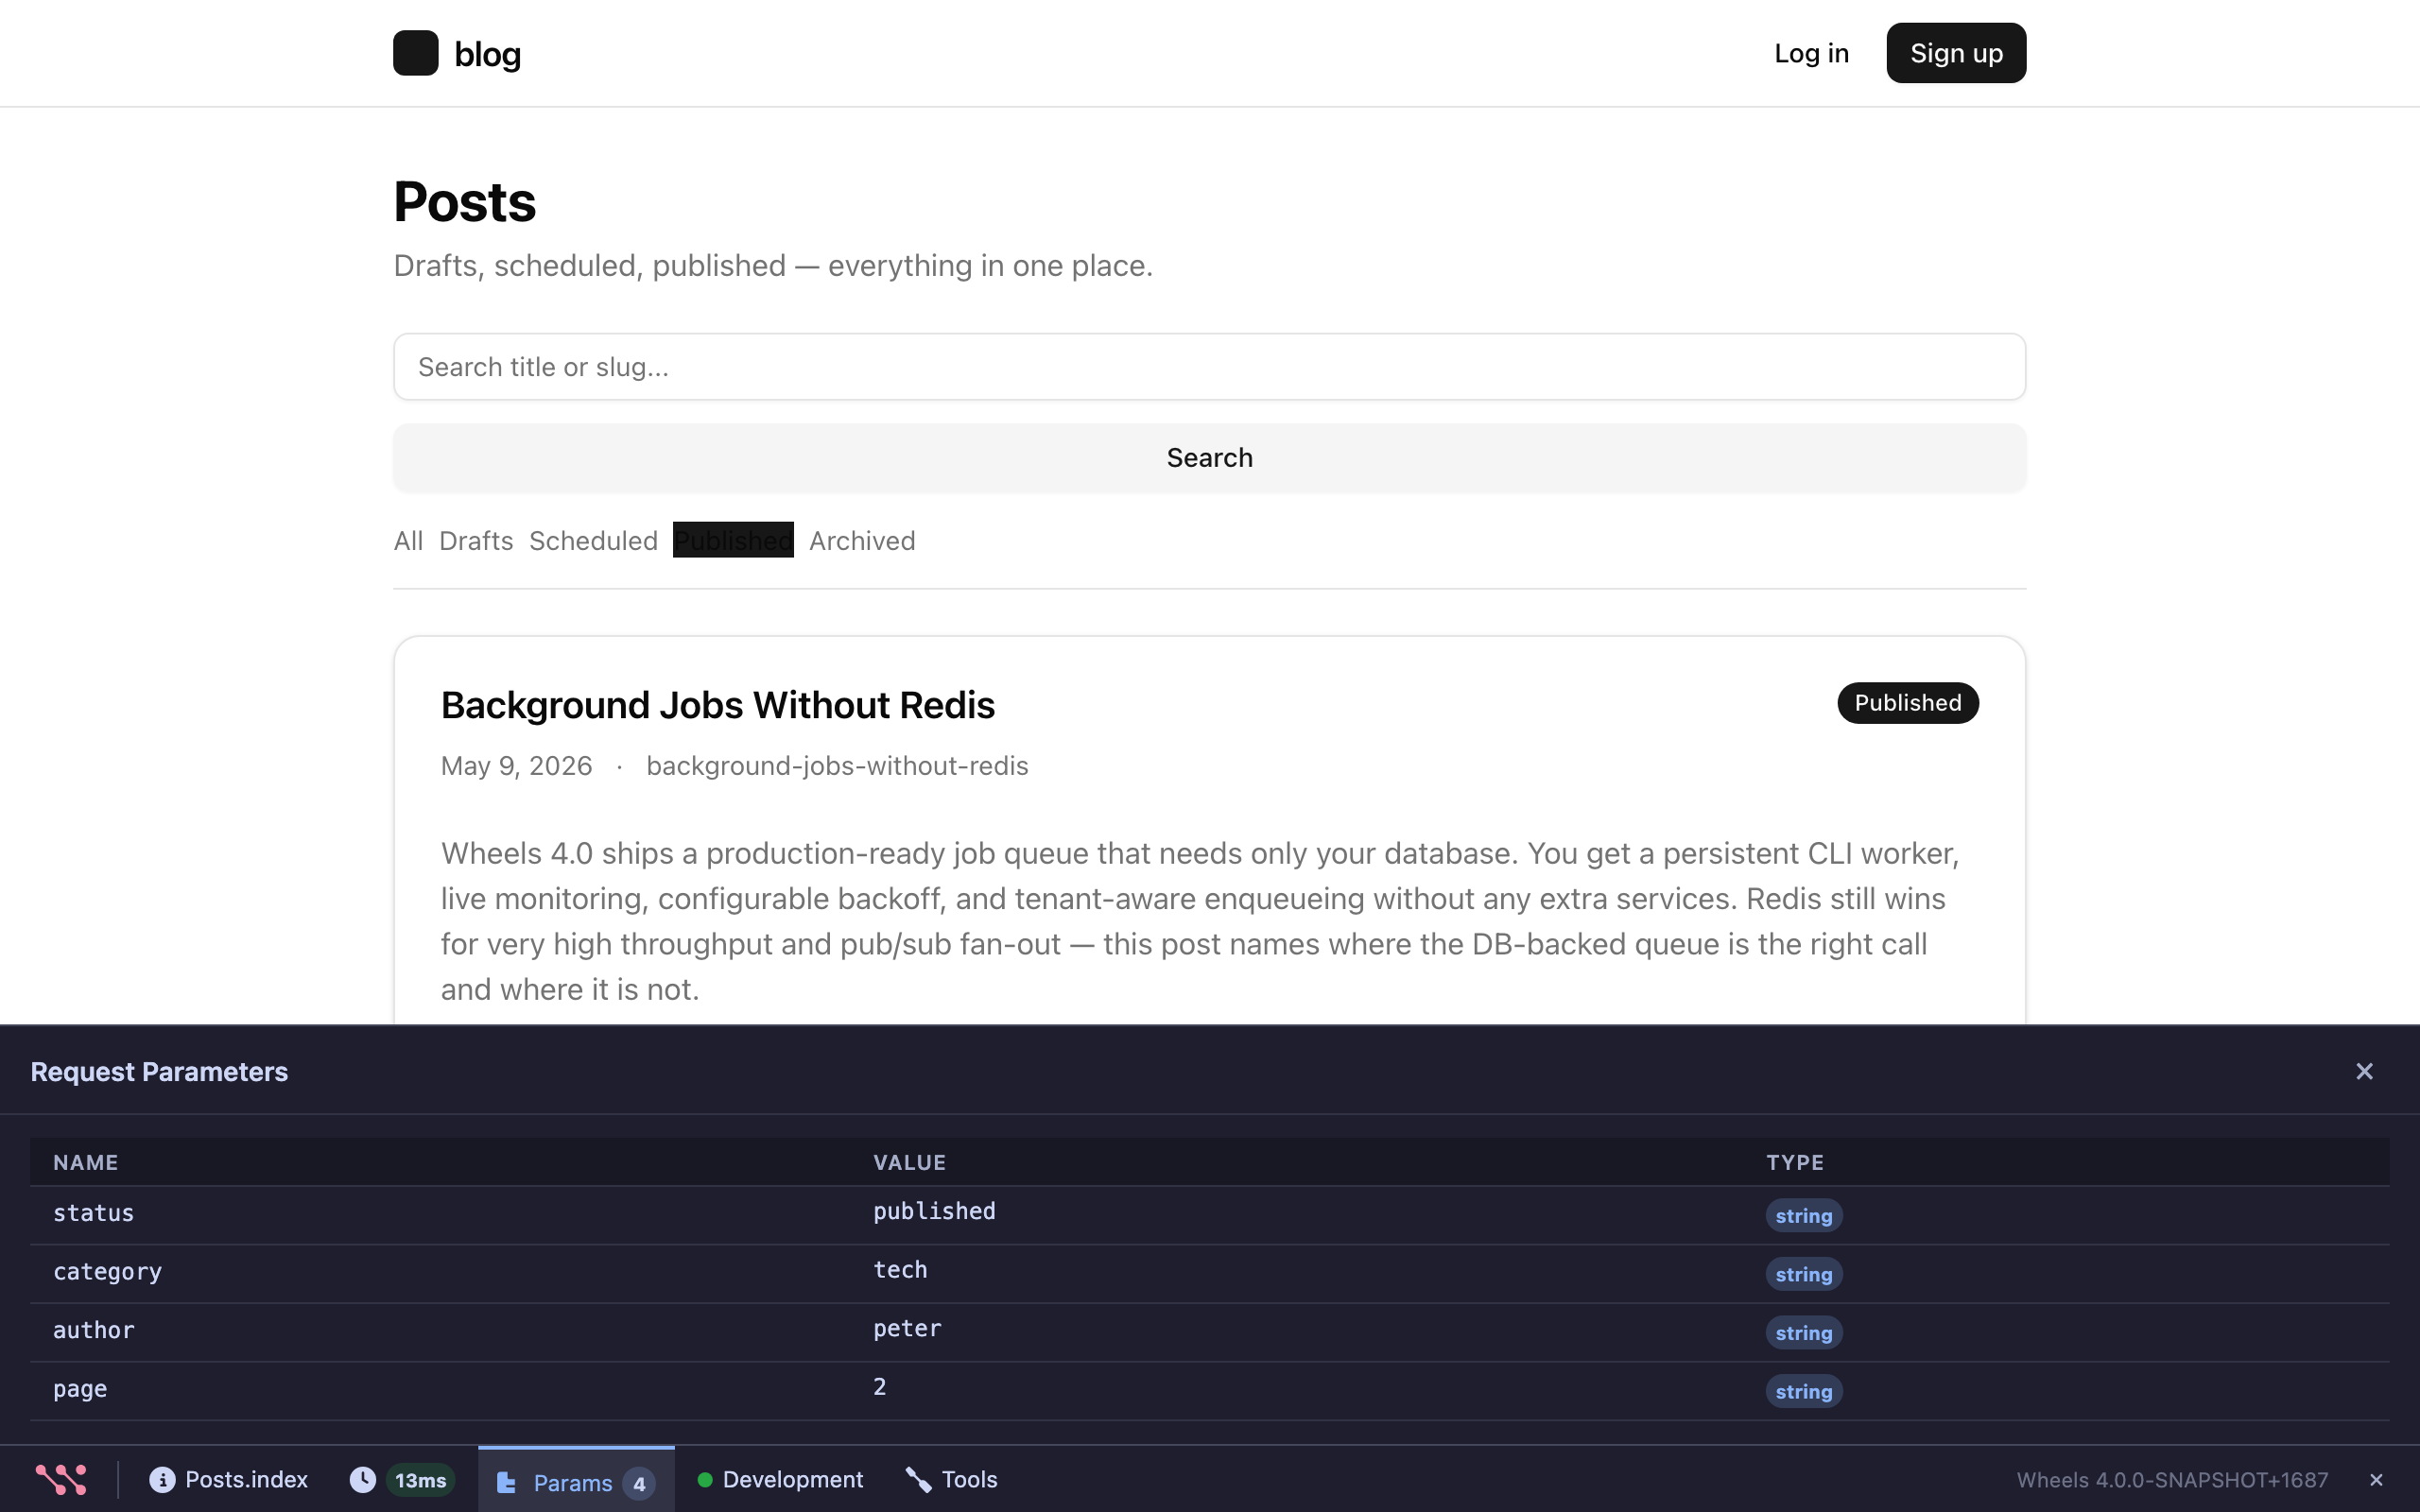Dismiss the debug bar with its X

(2376, 1480)
